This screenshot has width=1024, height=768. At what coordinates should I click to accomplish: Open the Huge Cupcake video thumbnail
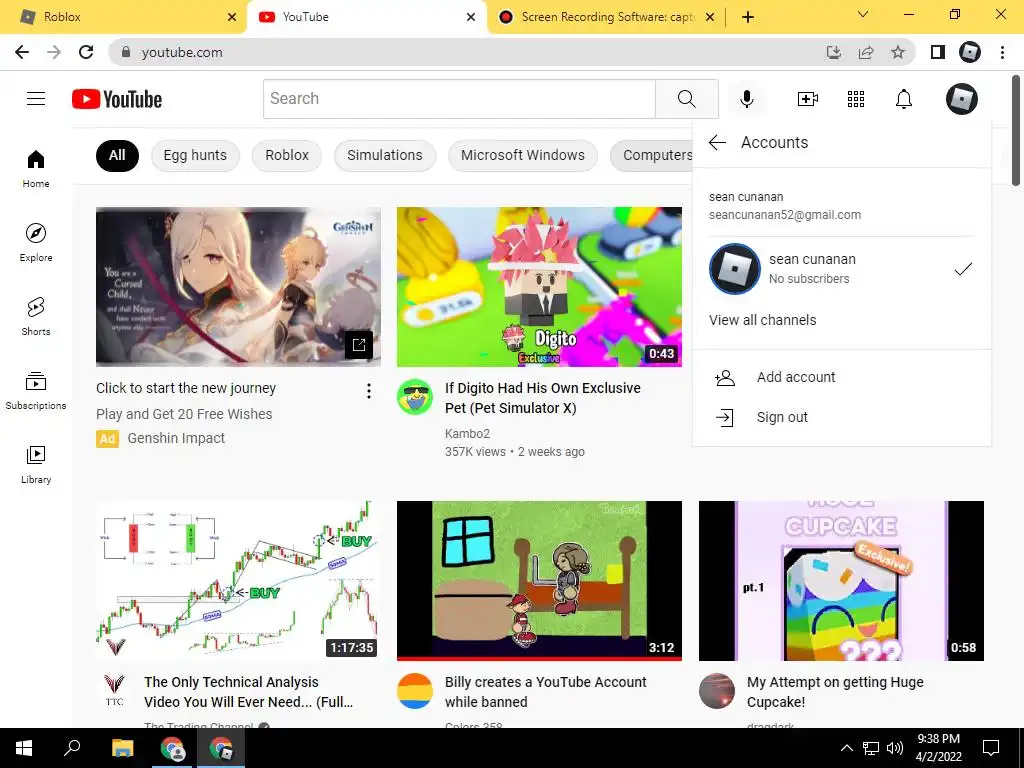[841, 581]
